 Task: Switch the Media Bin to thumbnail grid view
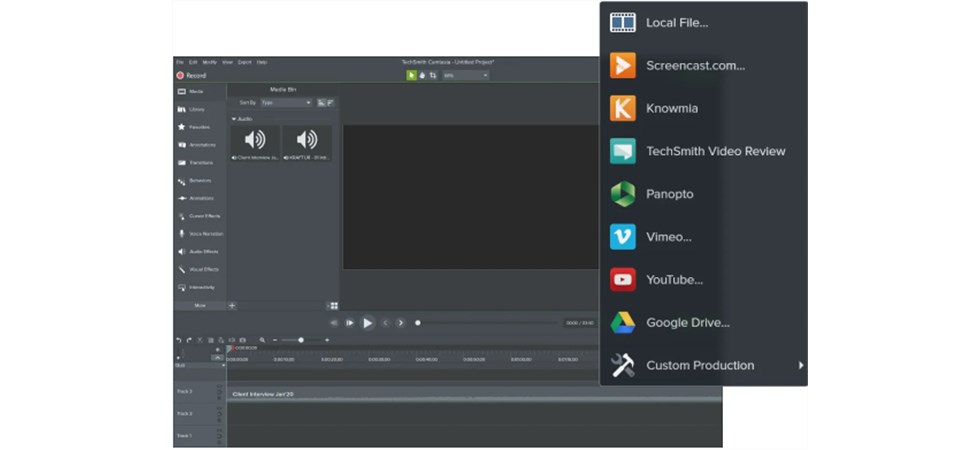pyautogui.click(x=334, y=306)
